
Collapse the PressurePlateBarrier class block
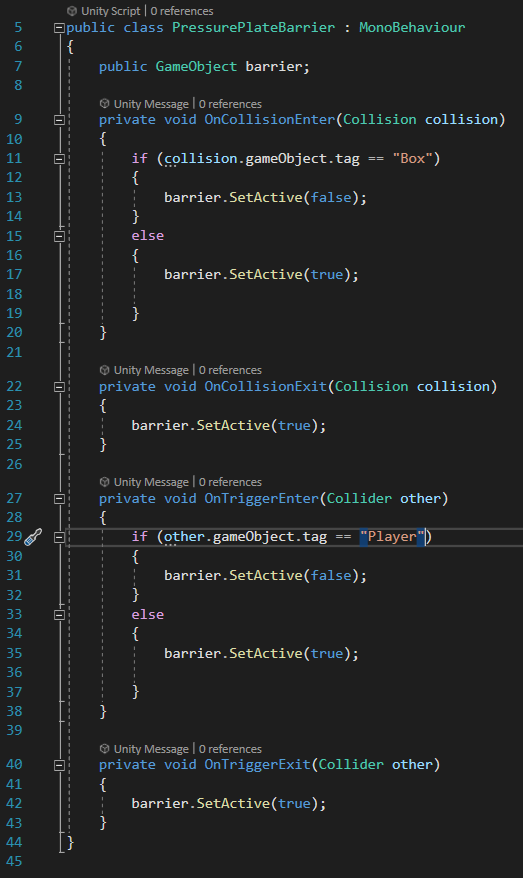click(59, 27)
